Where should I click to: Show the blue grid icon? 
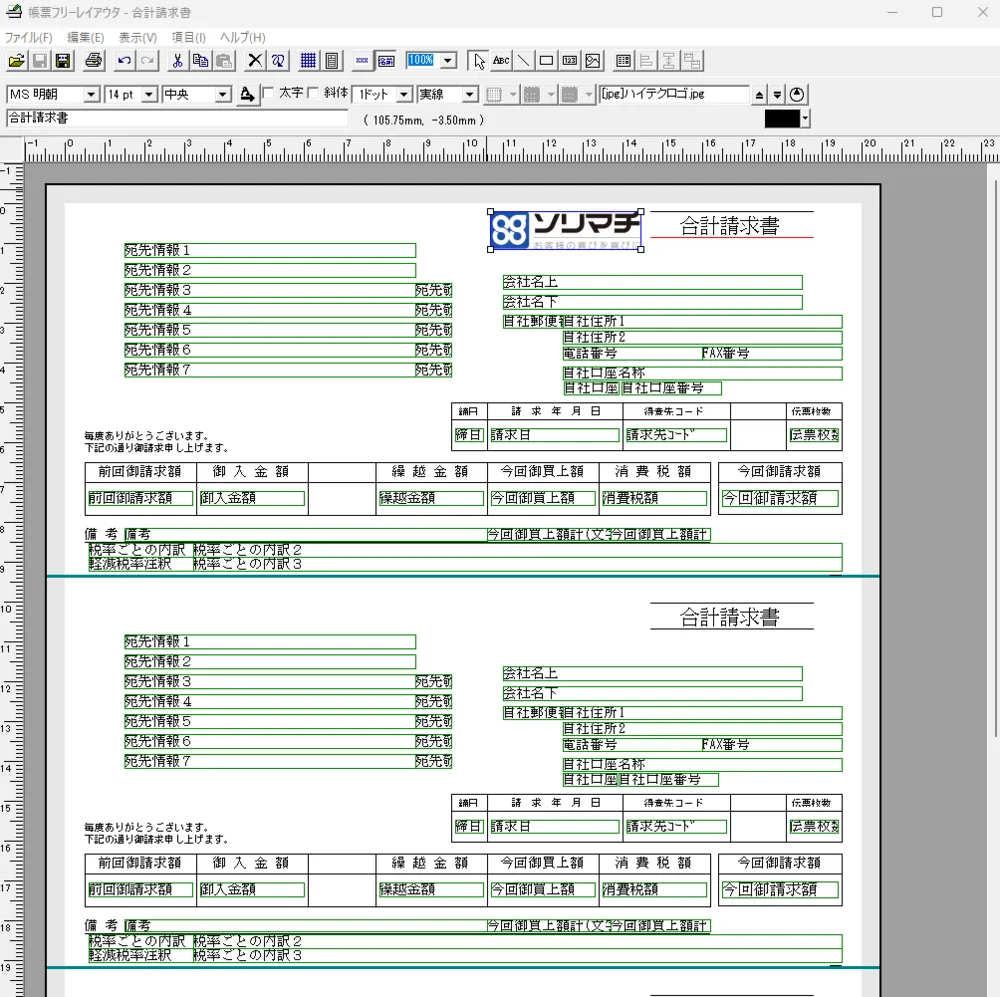click(x=309, y=61)
